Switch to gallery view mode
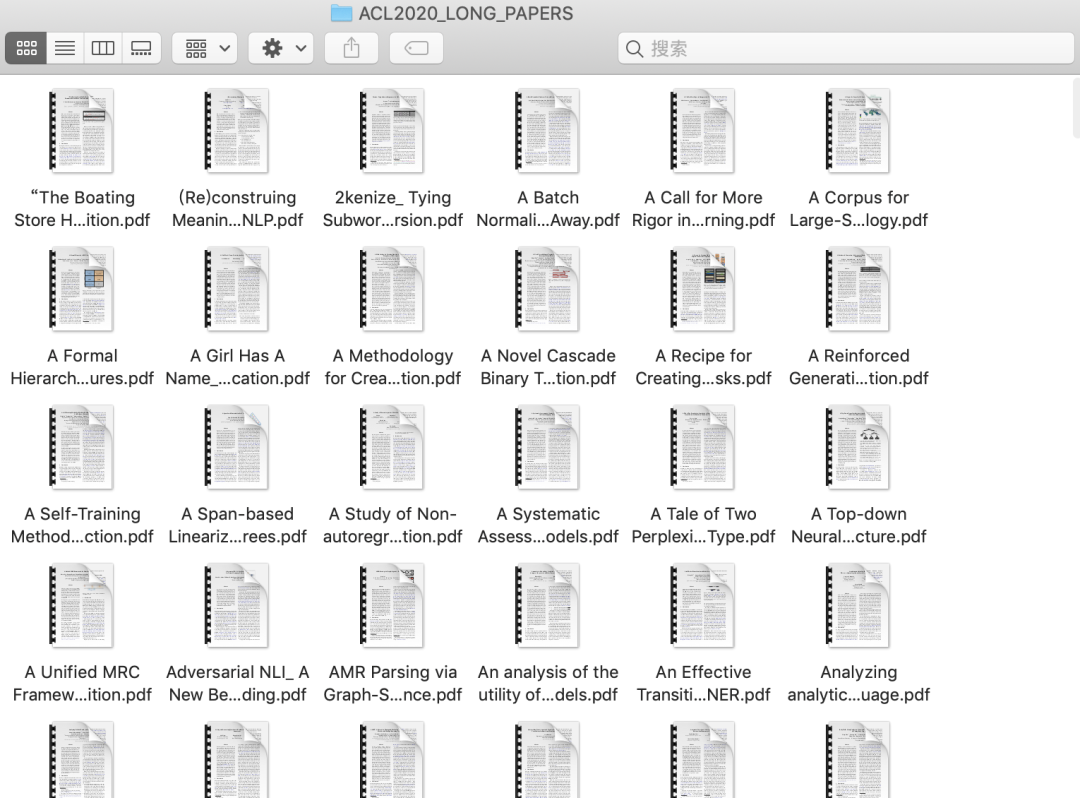1080x798 pixels. click(x=141, y=48)
